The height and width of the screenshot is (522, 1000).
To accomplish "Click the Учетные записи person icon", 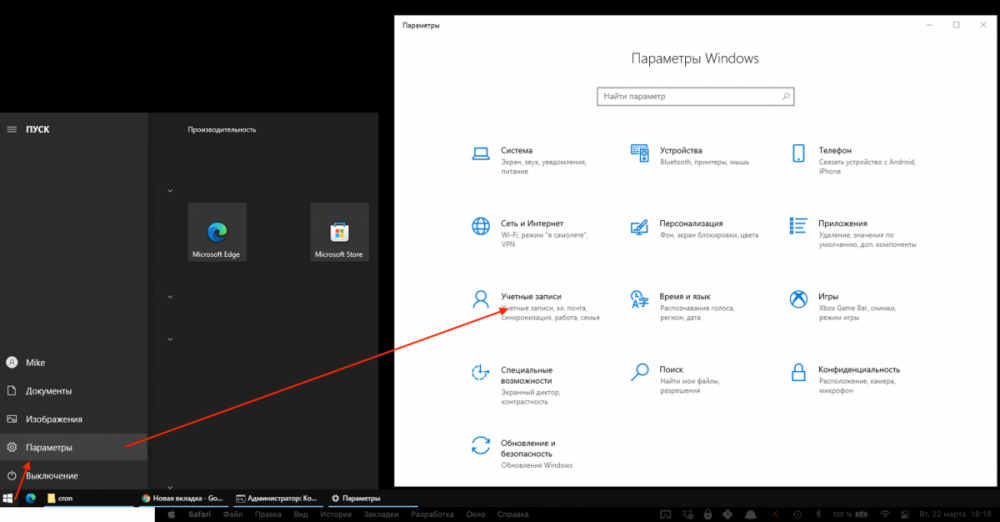I will [481, 299].
